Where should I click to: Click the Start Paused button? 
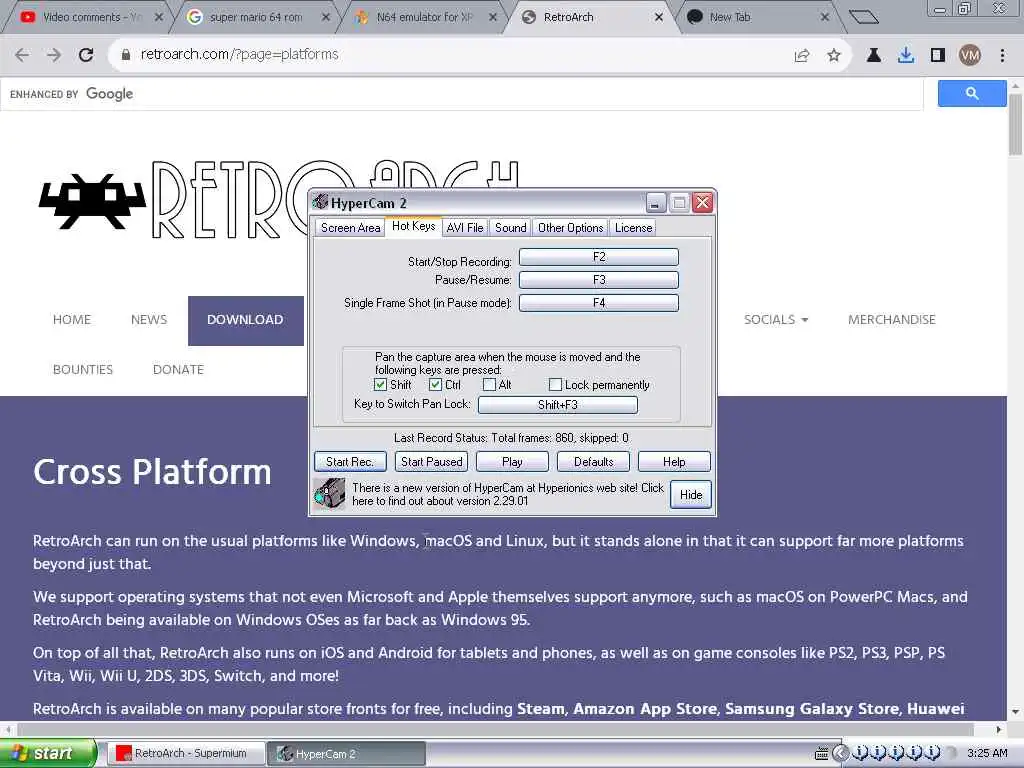[432, 462]
